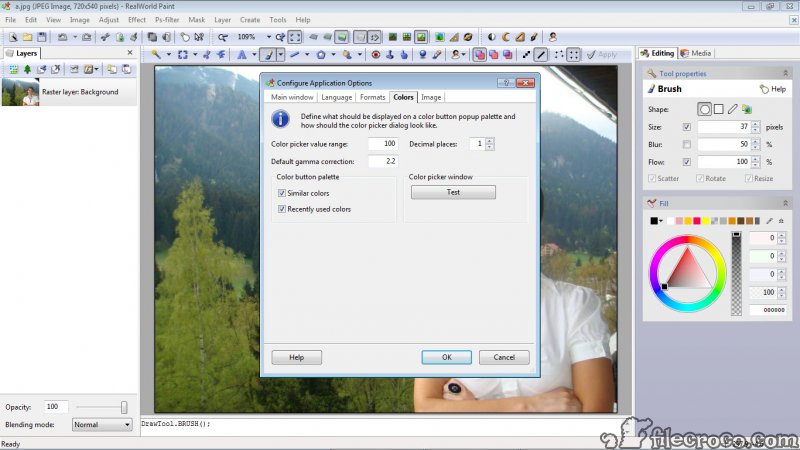The image size is (800, 450).
Task: Open the Ps-filter menu
Action: [x=167, y=19]
